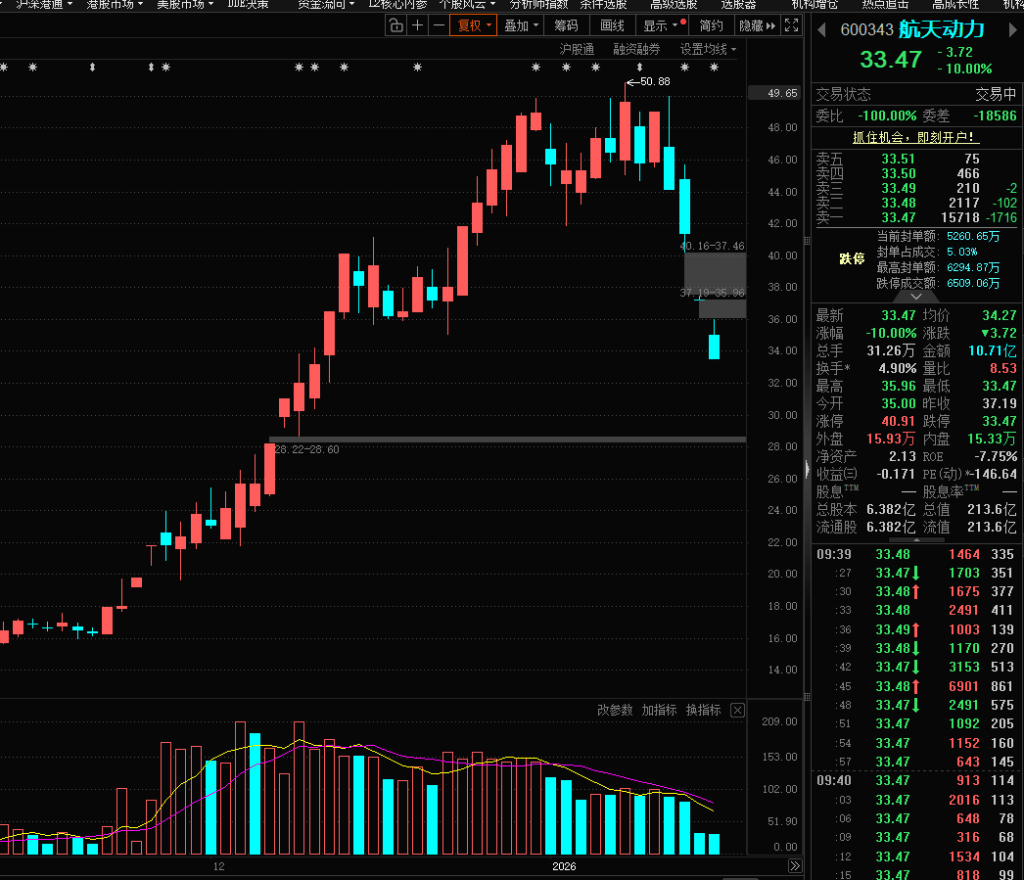Expand the 设置均线 moving average settings

coord(708,49)
